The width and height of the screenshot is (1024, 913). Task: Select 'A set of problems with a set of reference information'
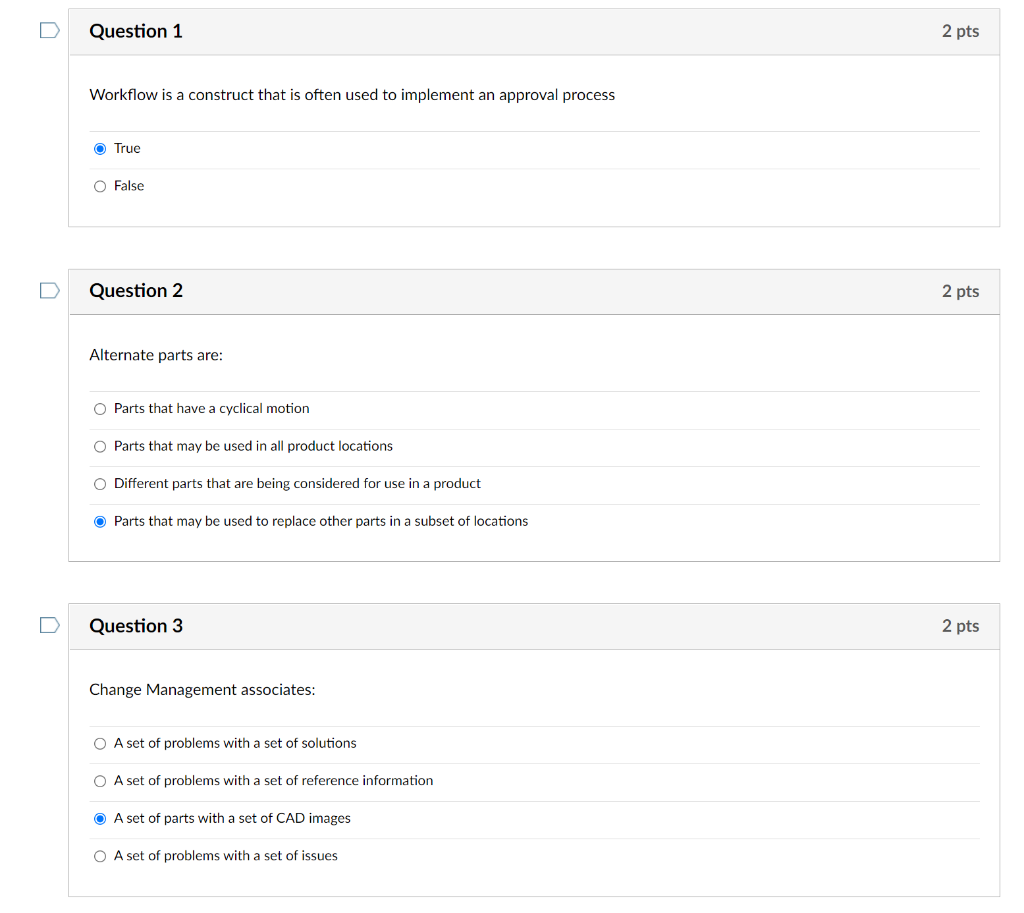(100, 781)
